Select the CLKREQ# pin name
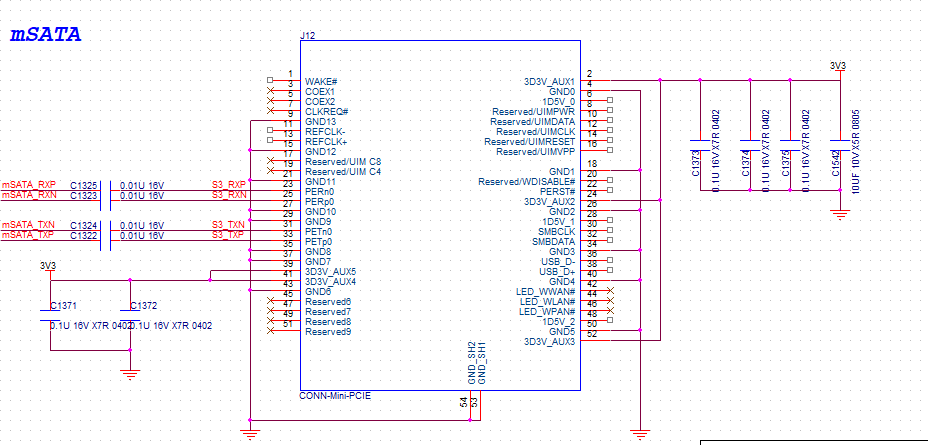Image resolution: width=928 pixels, height=445 pixels. coord(326,112)
